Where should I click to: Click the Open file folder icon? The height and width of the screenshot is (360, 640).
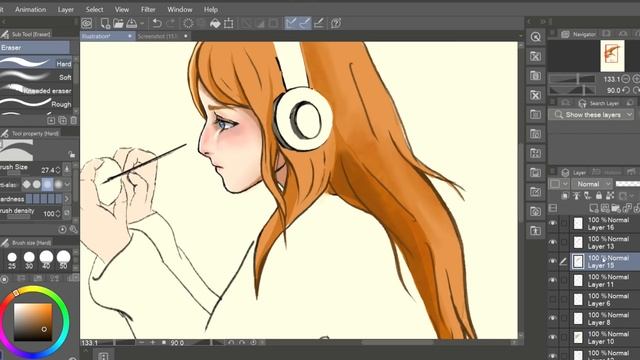point(118,23)
